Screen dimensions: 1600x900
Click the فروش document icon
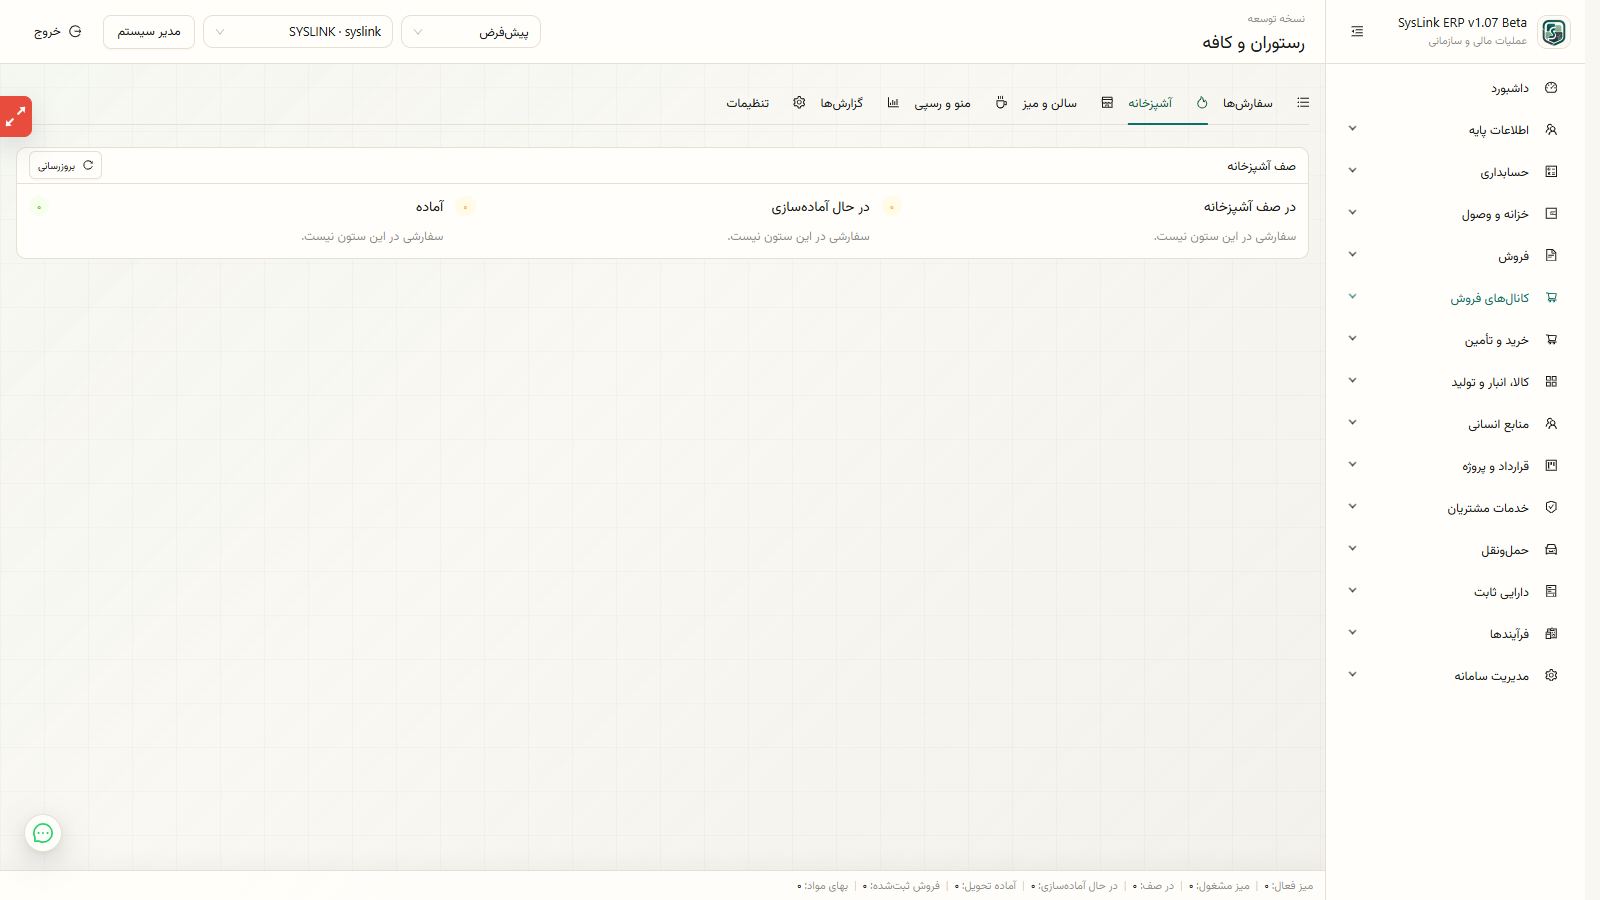(1551, 256)
